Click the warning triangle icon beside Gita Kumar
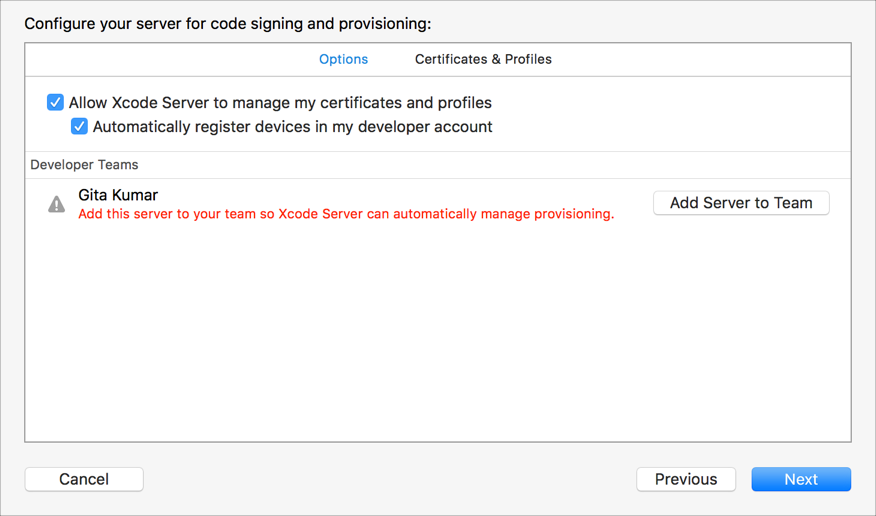 click(57, 204)
